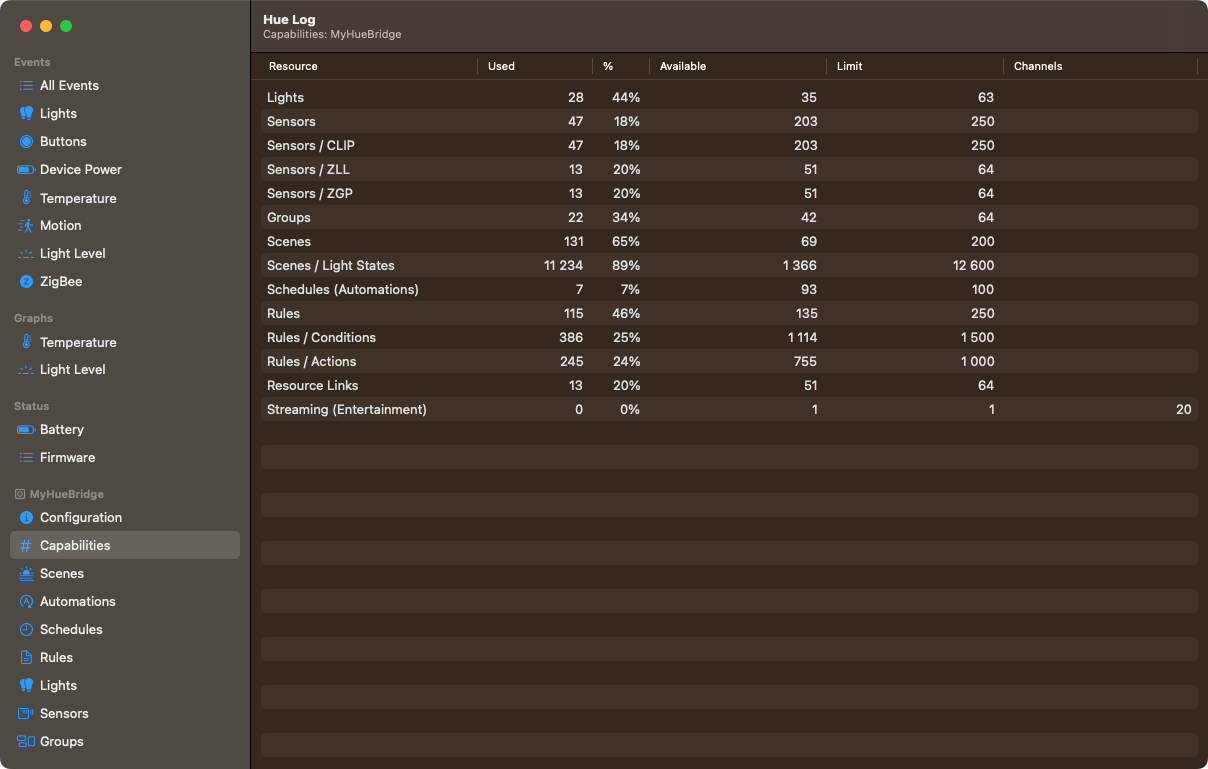
Task: View Firmware status
Action: coord(66,457)
